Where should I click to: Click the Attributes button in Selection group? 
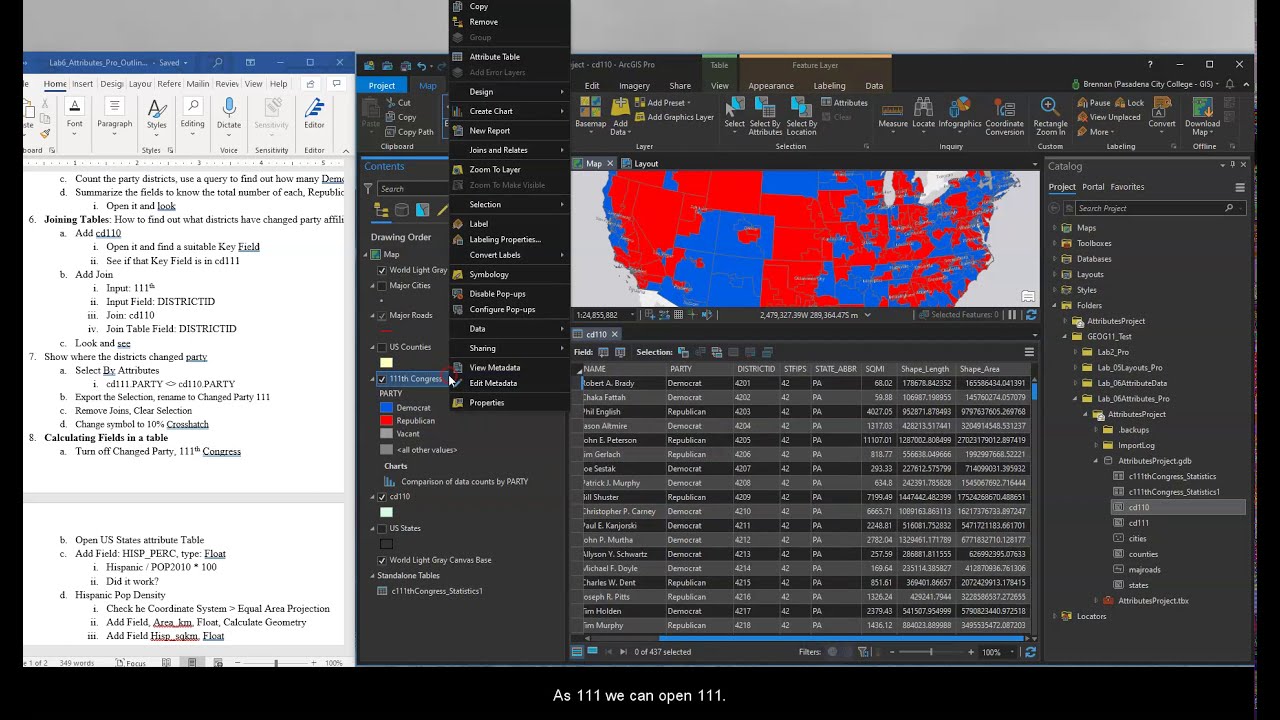[844, 102]
